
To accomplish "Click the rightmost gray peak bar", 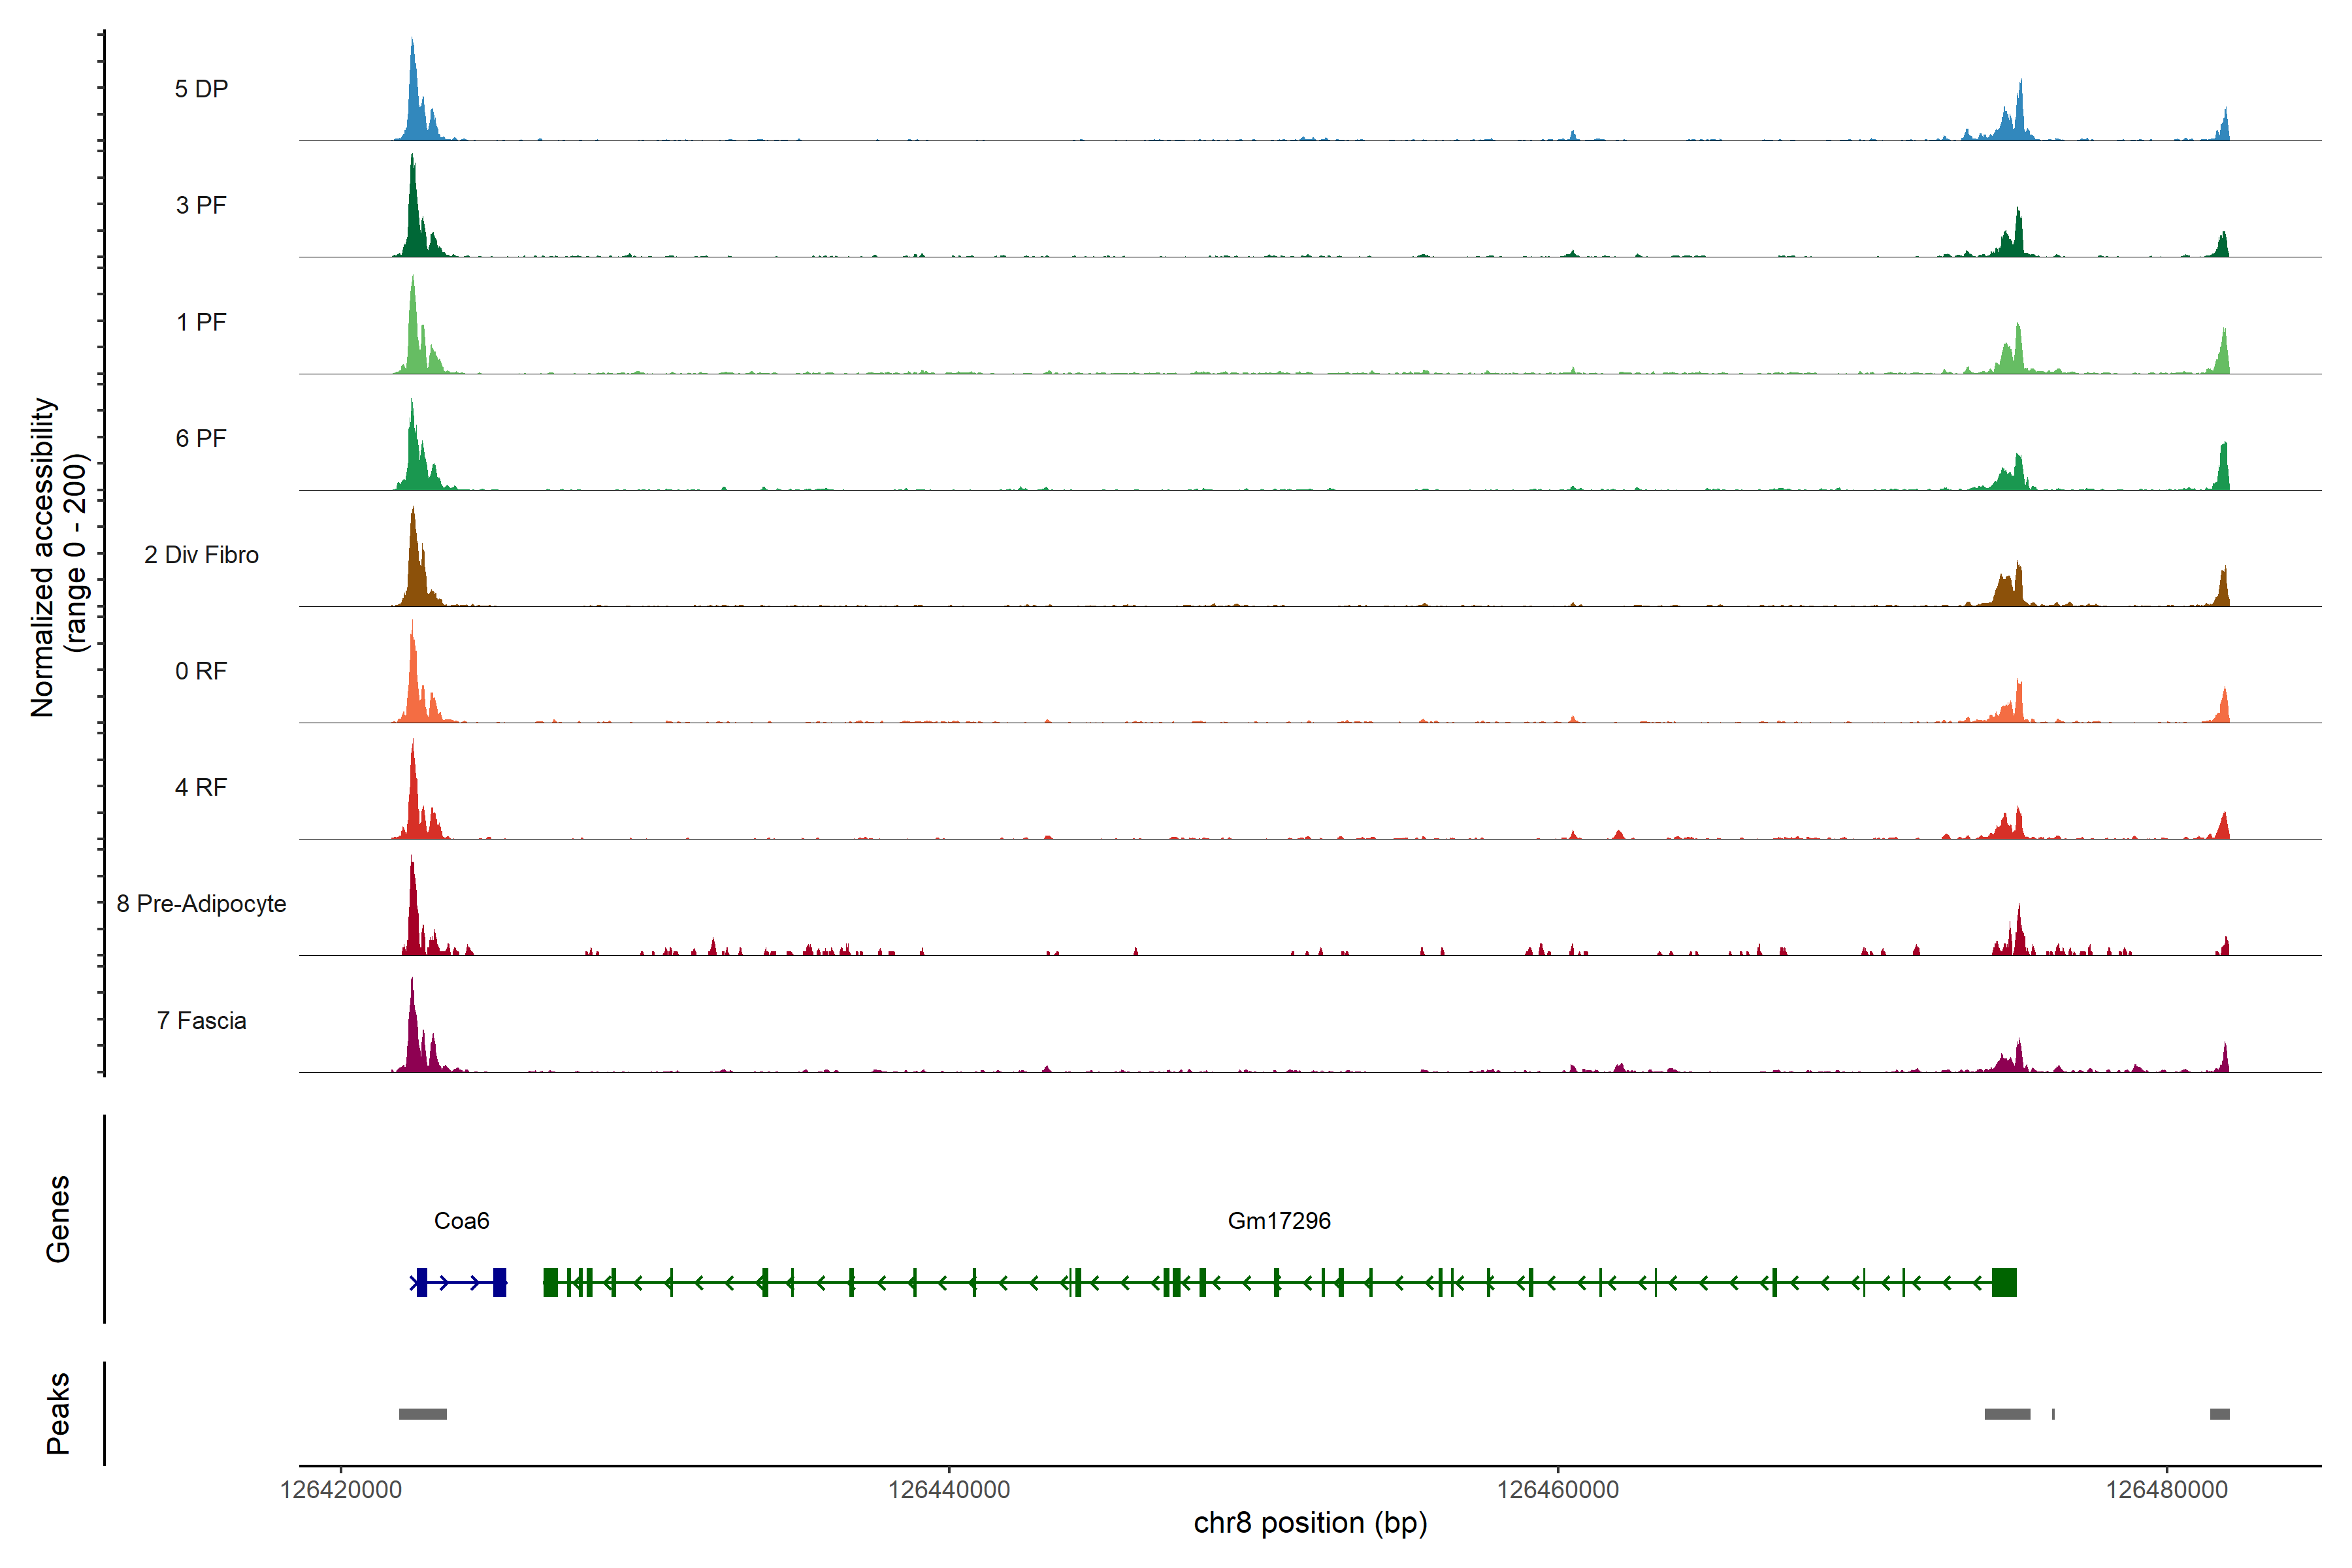I will tap(2219, 1414).
